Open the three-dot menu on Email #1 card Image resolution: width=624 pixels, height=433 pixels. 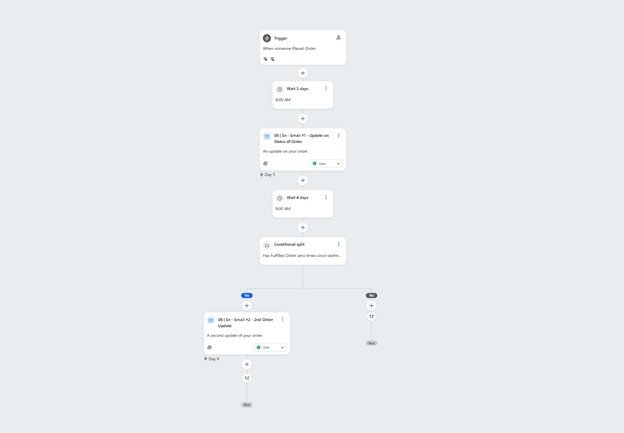pyautogui.click(x=339, y=136)
